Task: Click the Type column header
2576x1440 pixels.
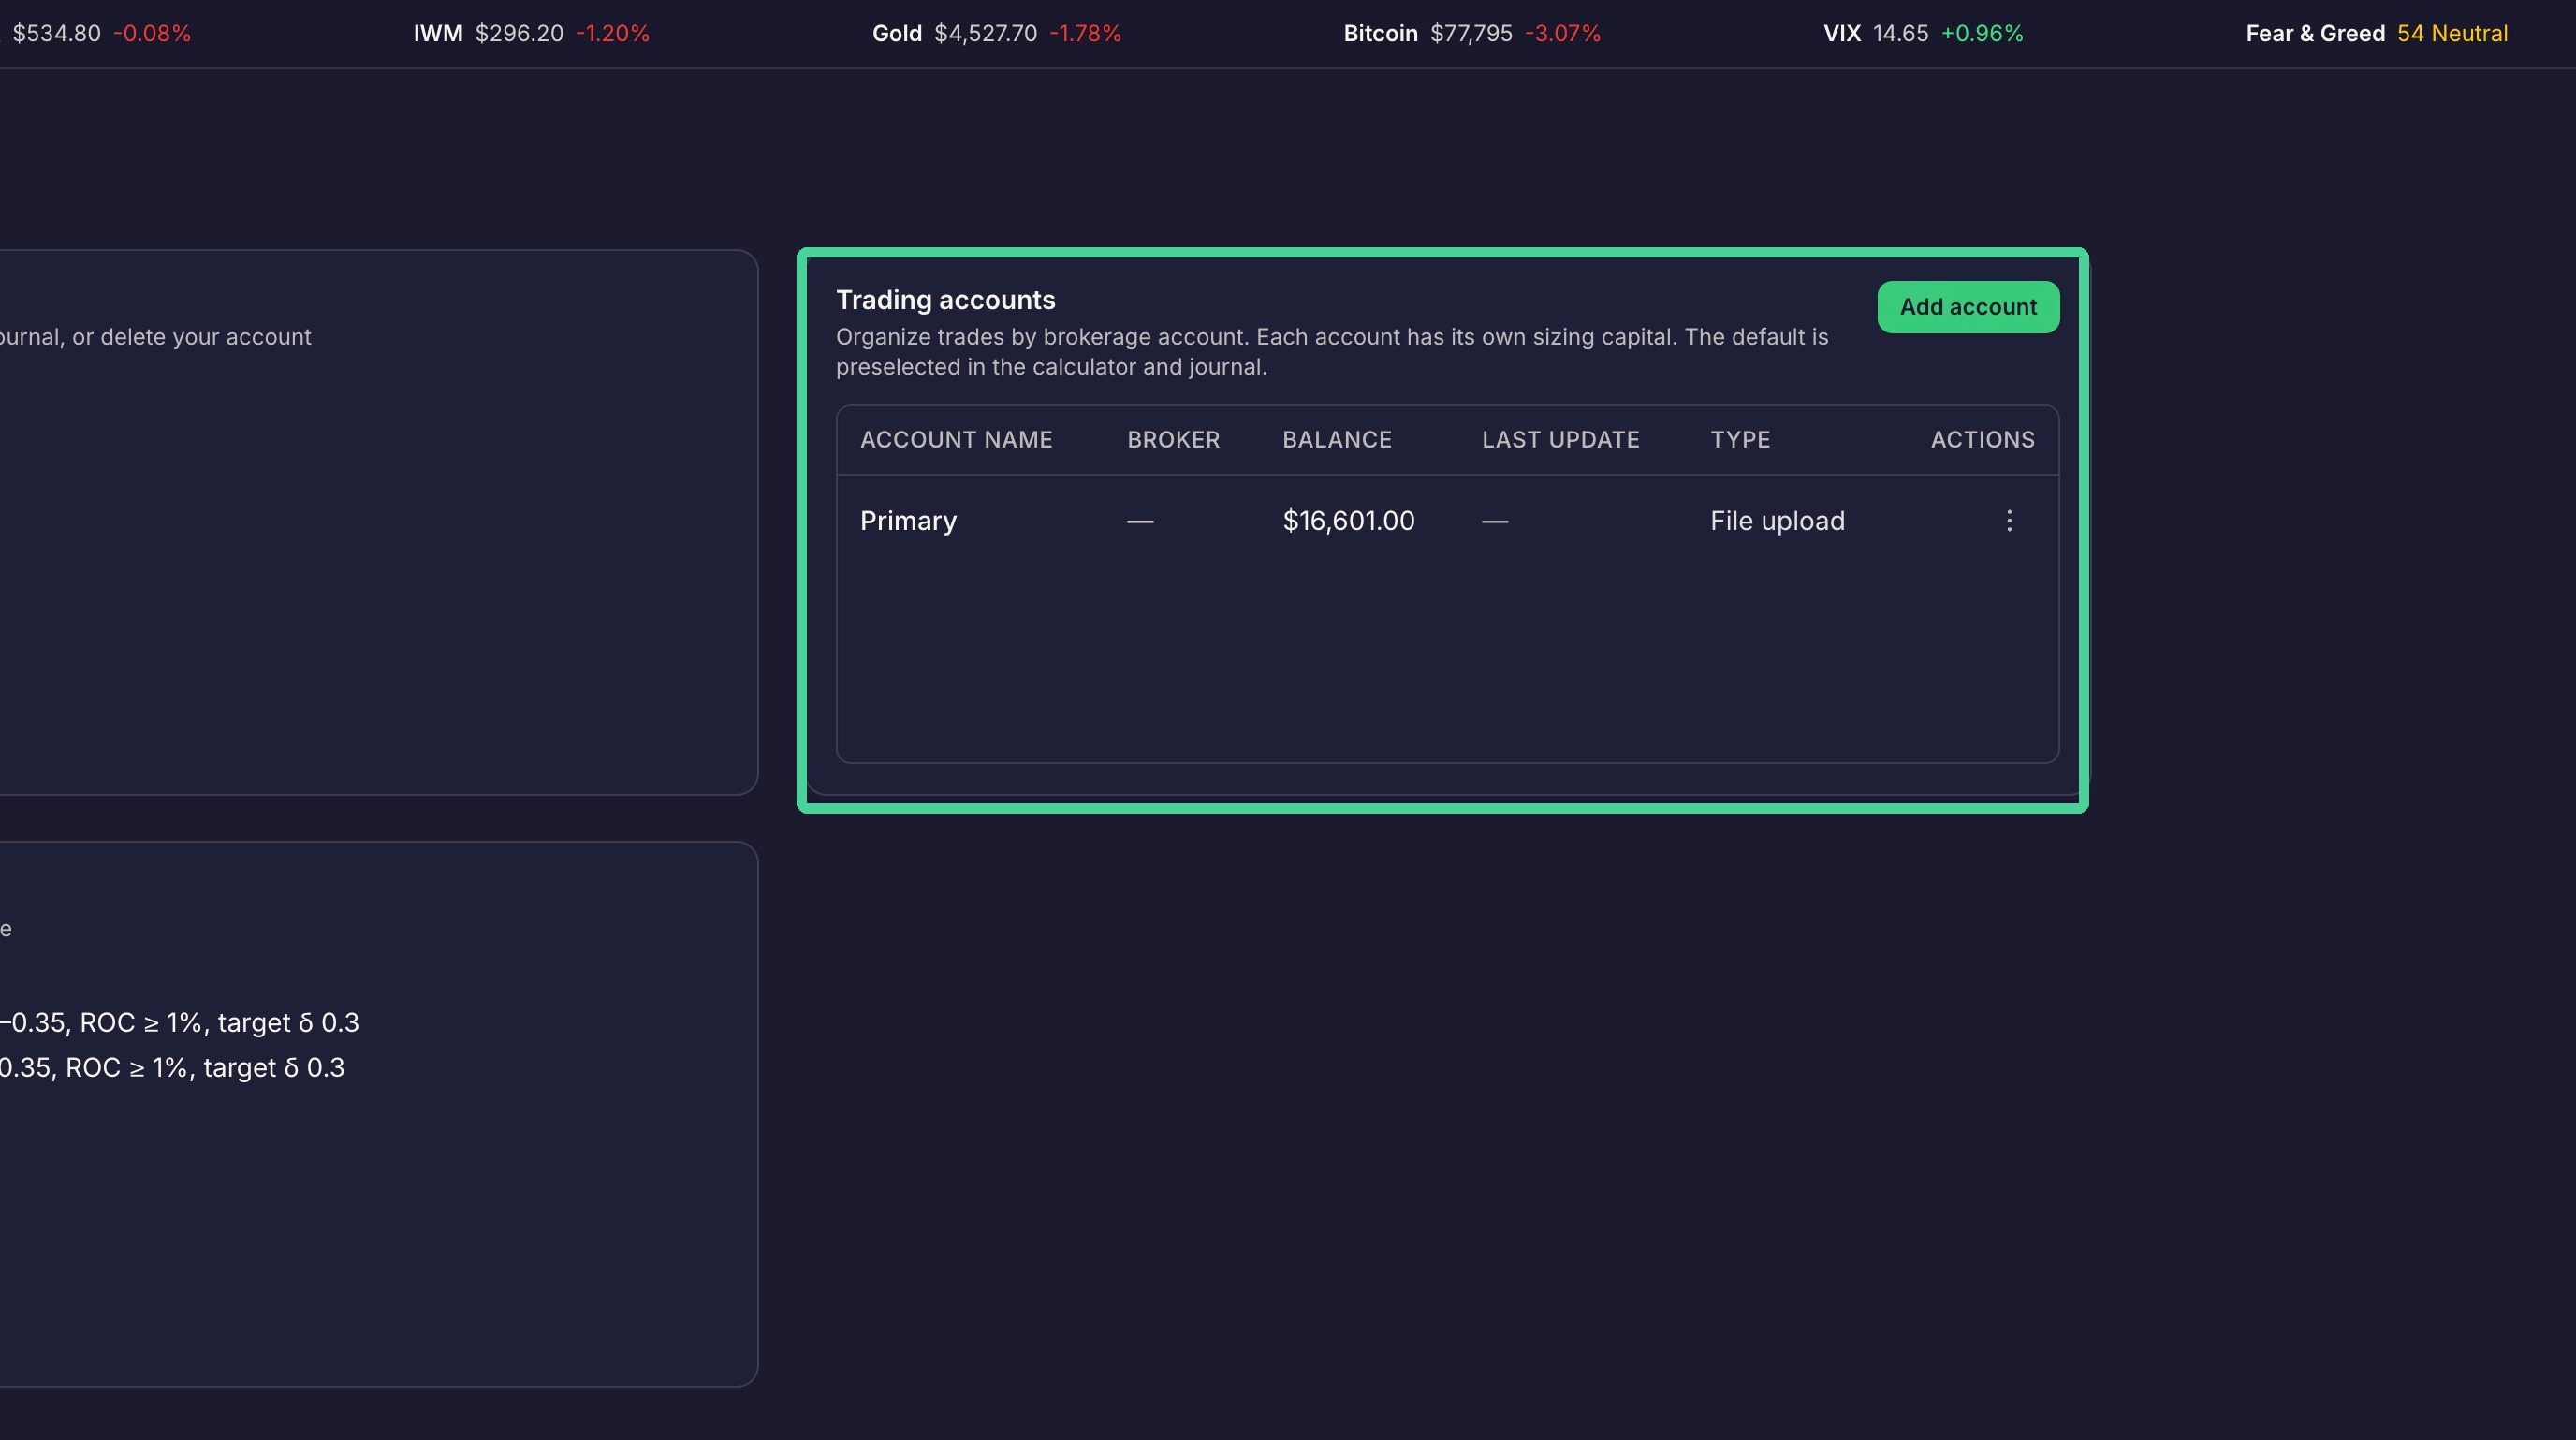Action: click(1740, 440)
